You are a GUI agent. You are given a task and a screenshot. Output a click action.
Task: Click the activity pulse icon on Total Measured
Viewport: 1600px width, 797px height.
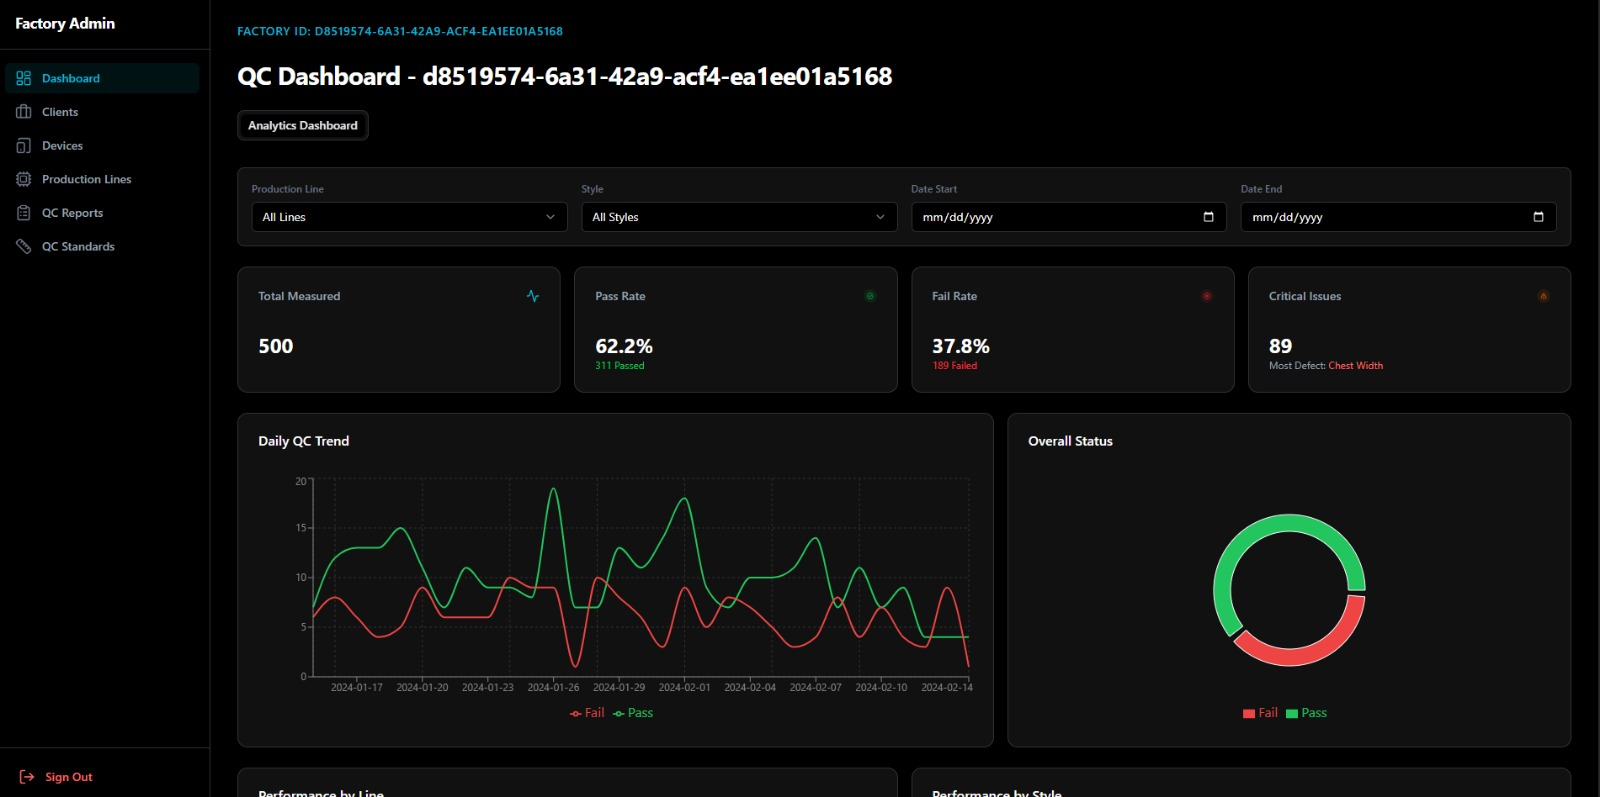[533, 296]
